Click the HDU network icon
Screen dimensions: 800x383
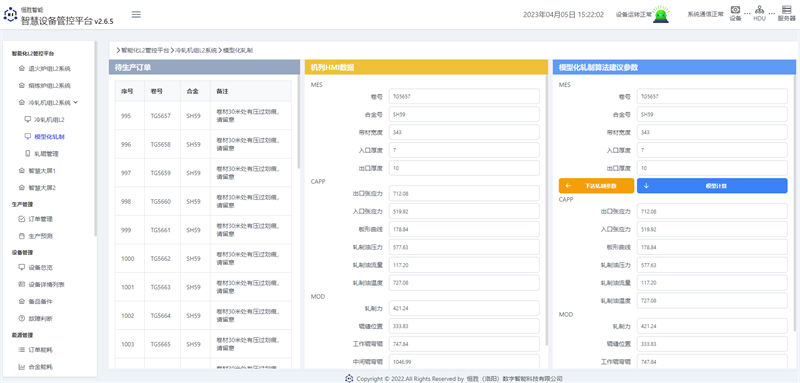759,13
